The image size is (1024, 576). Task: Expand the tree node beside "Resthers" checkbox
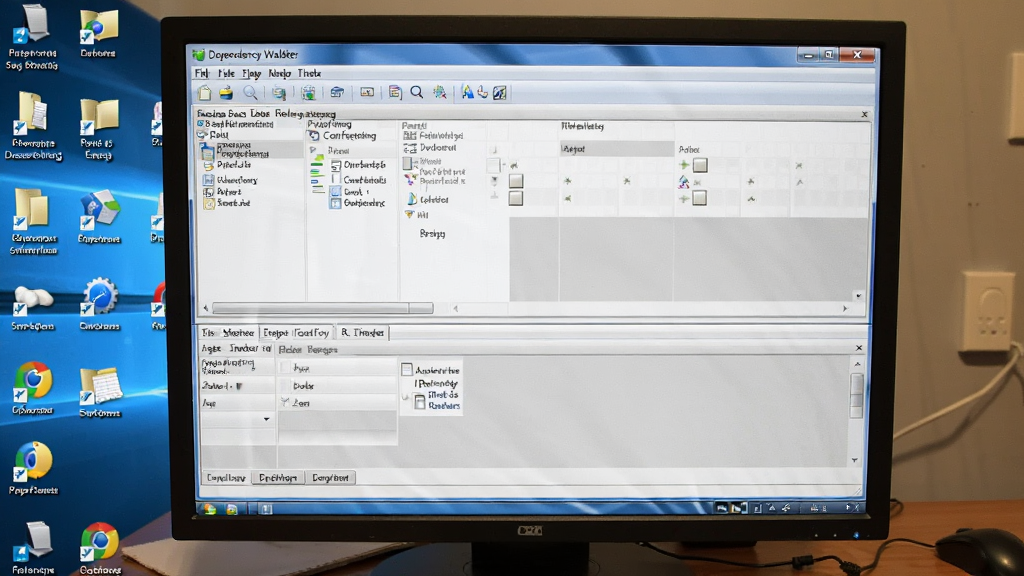(406, 397)
